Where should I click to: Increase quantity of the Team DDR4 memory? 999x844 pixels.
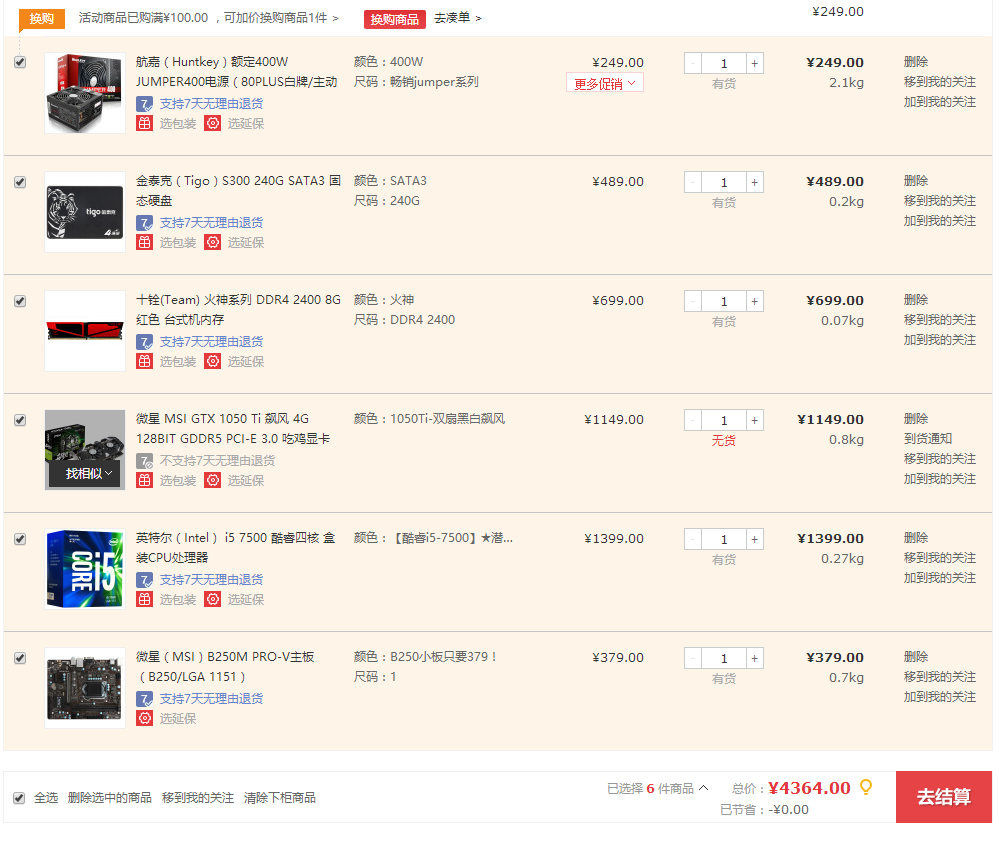tap(754, 301)
